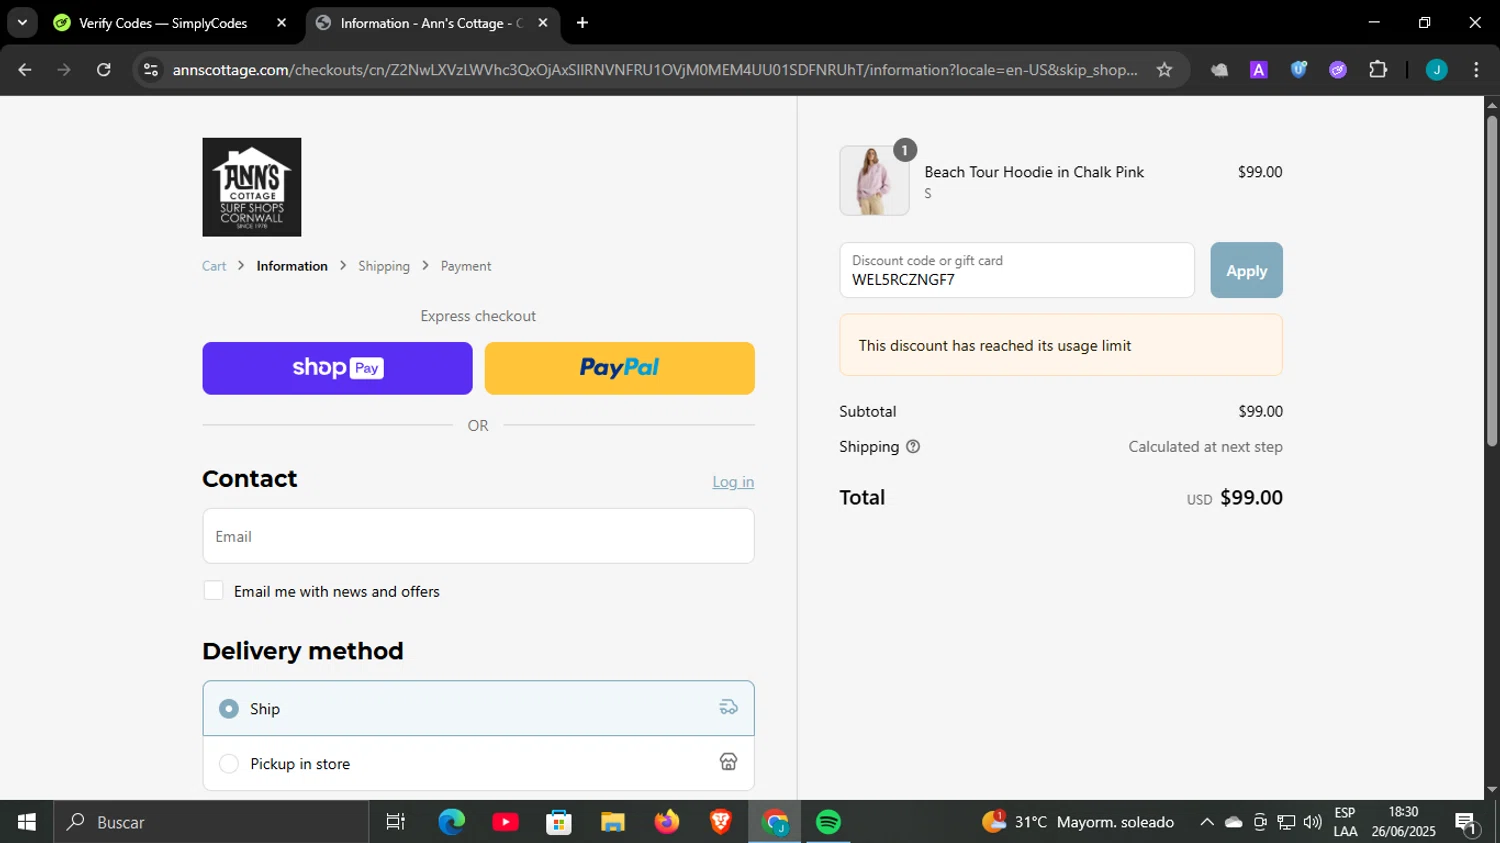Click the store pickup icon
1500x843 pixels.
728,762
